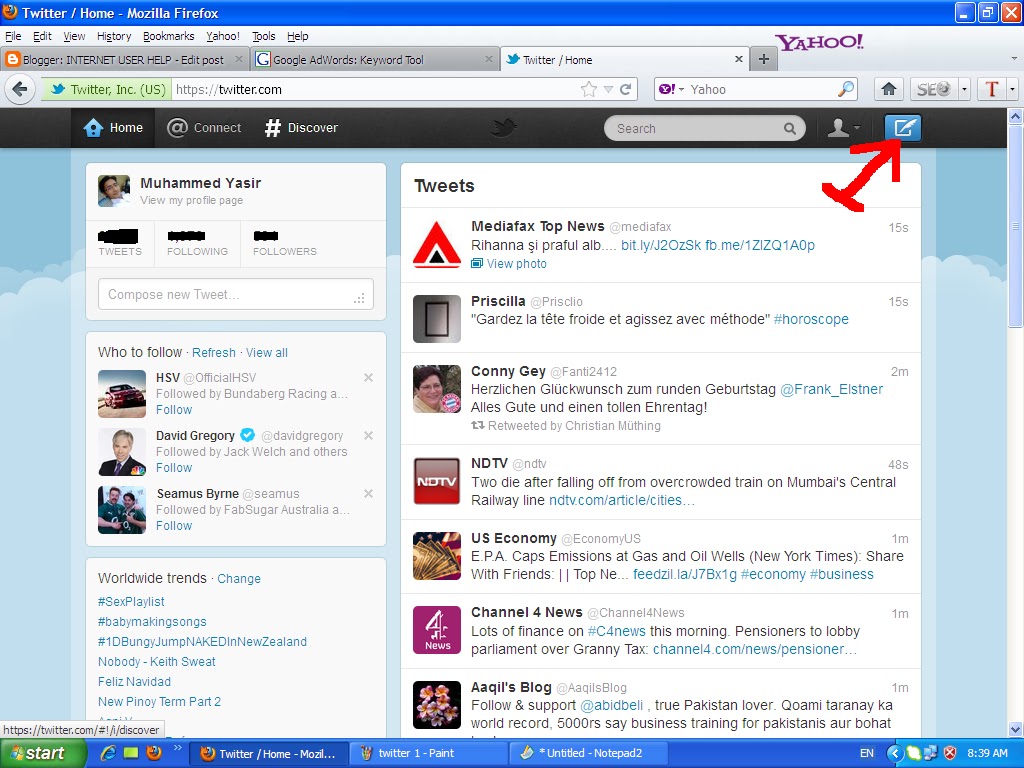Reload page with the refresh icon
Screen dimensions: 1024x768
click(626, 89)
